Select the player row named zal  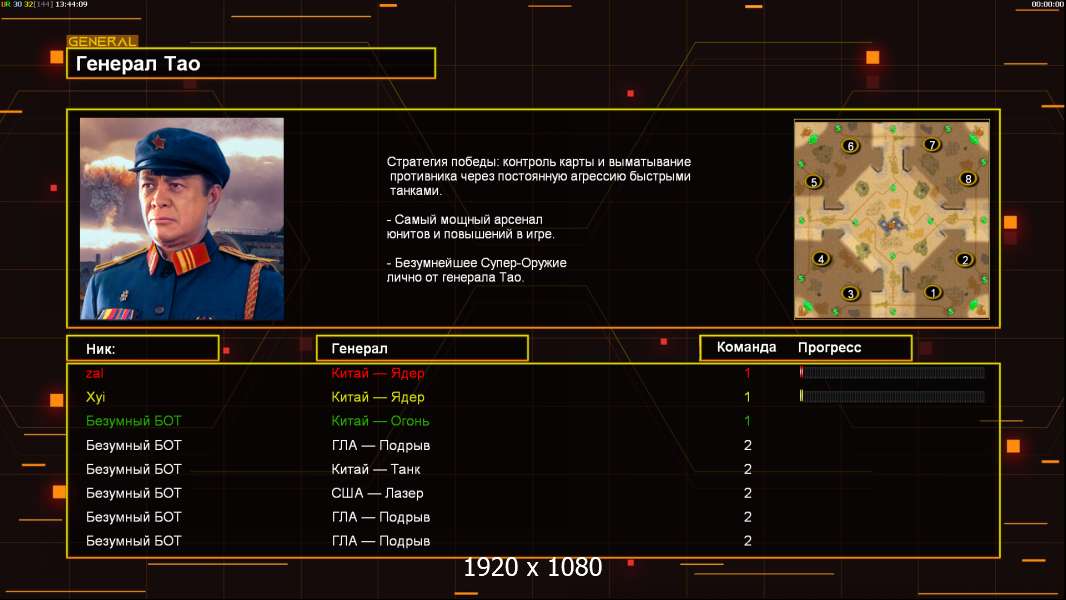tap(533, 372)
